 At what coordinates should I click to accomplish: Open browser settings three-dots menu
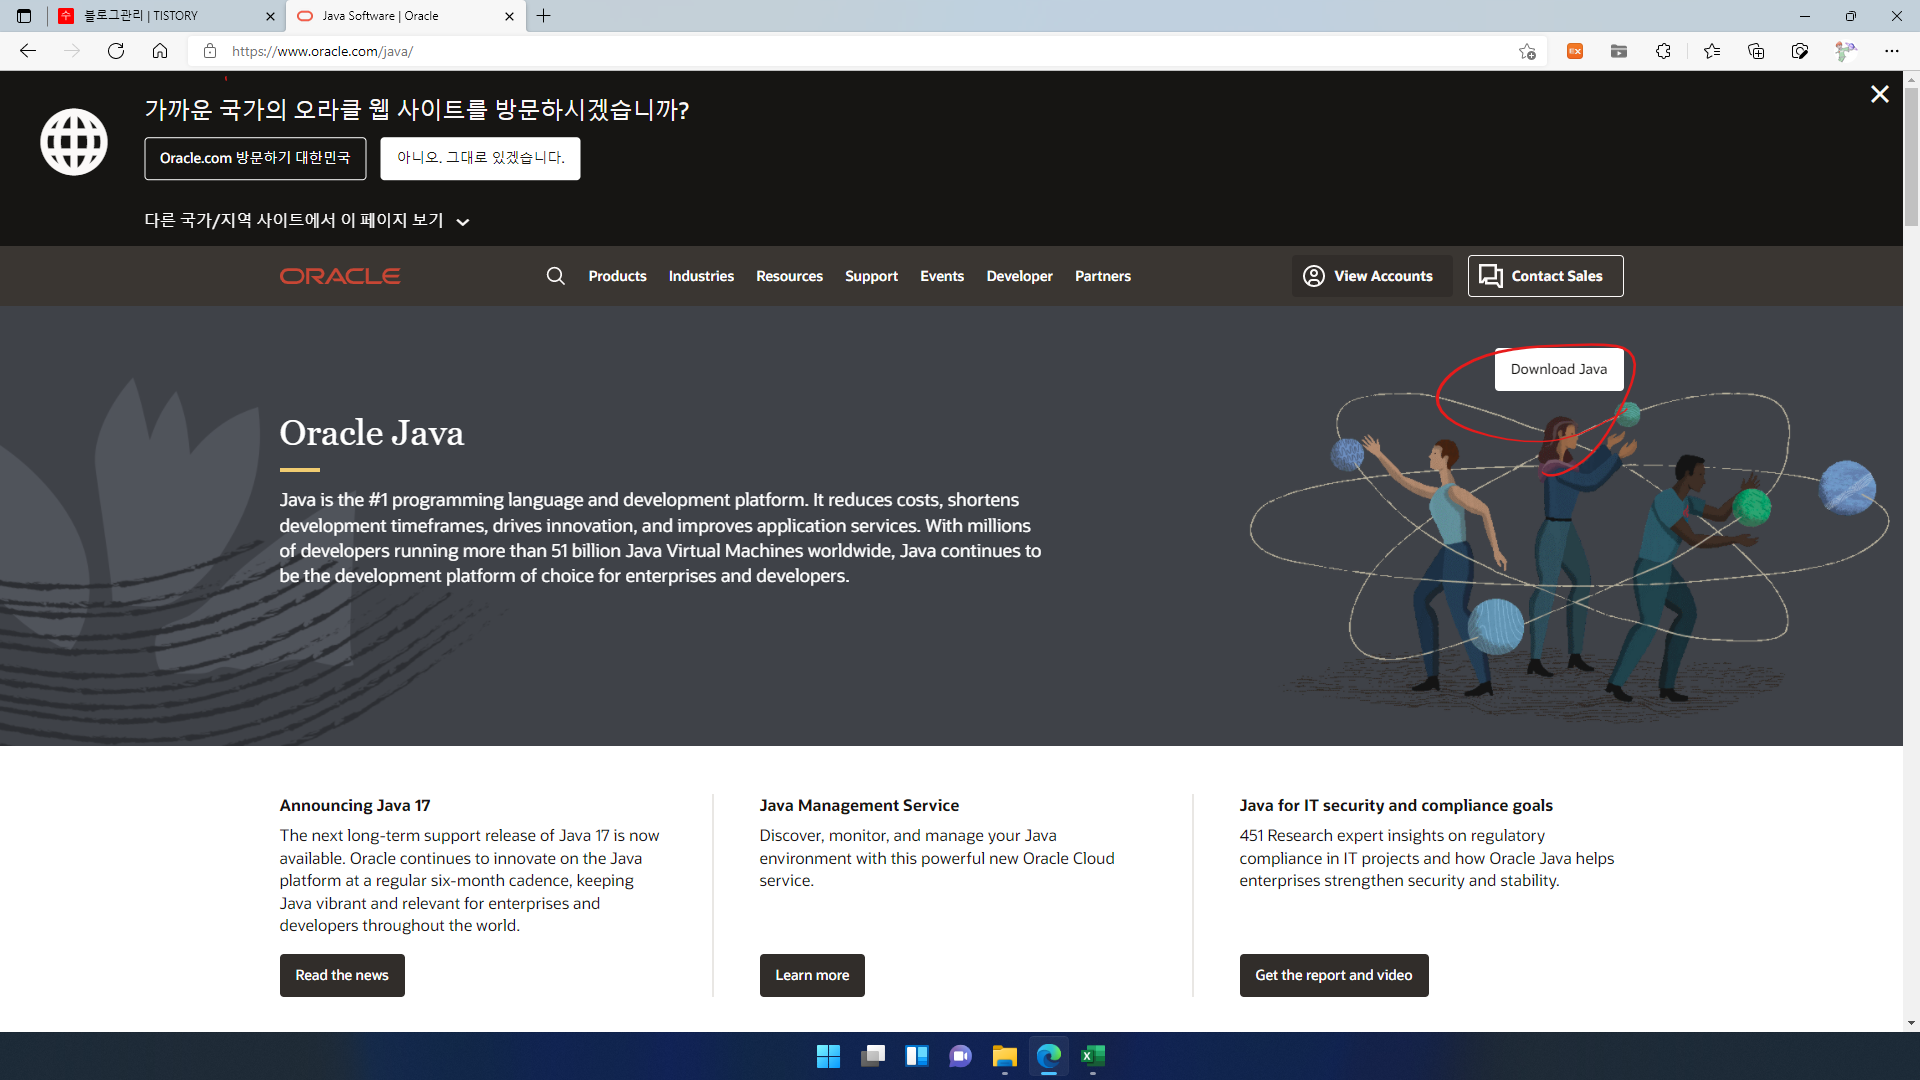[x=1891, y=51]
